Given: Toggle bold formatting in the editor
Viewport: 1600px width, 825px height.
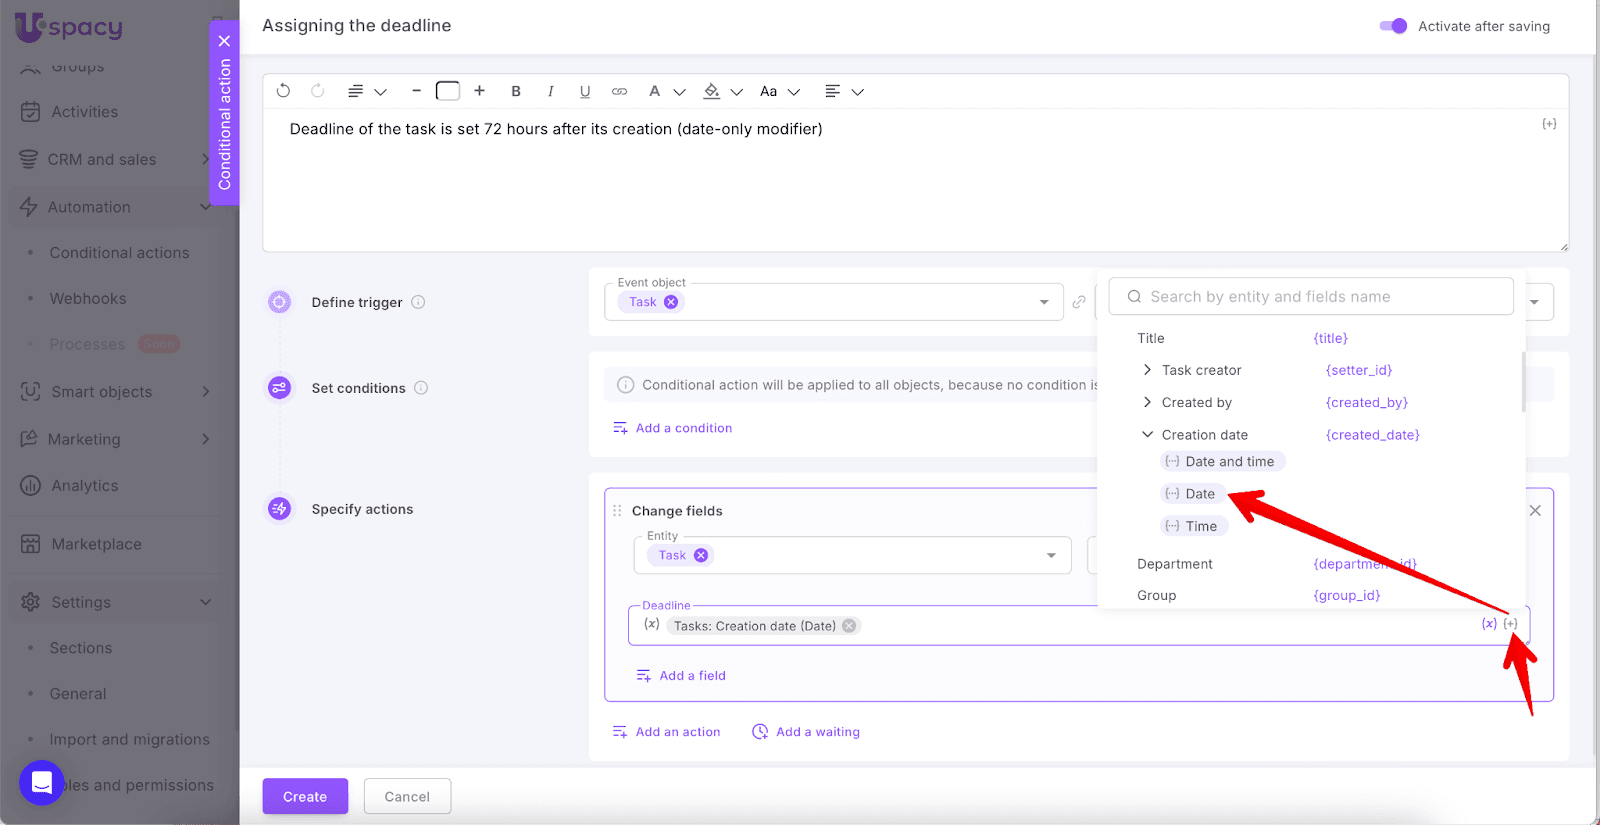Looking at the screenshot, I should click(x=516, y=91).
